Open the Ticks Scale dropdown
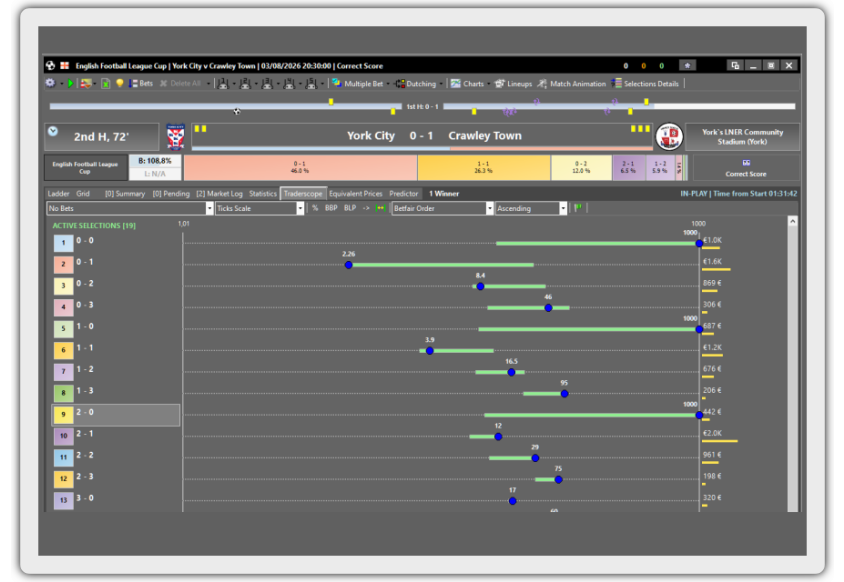This screenshot has width=844, height=582. click(260, 208)
